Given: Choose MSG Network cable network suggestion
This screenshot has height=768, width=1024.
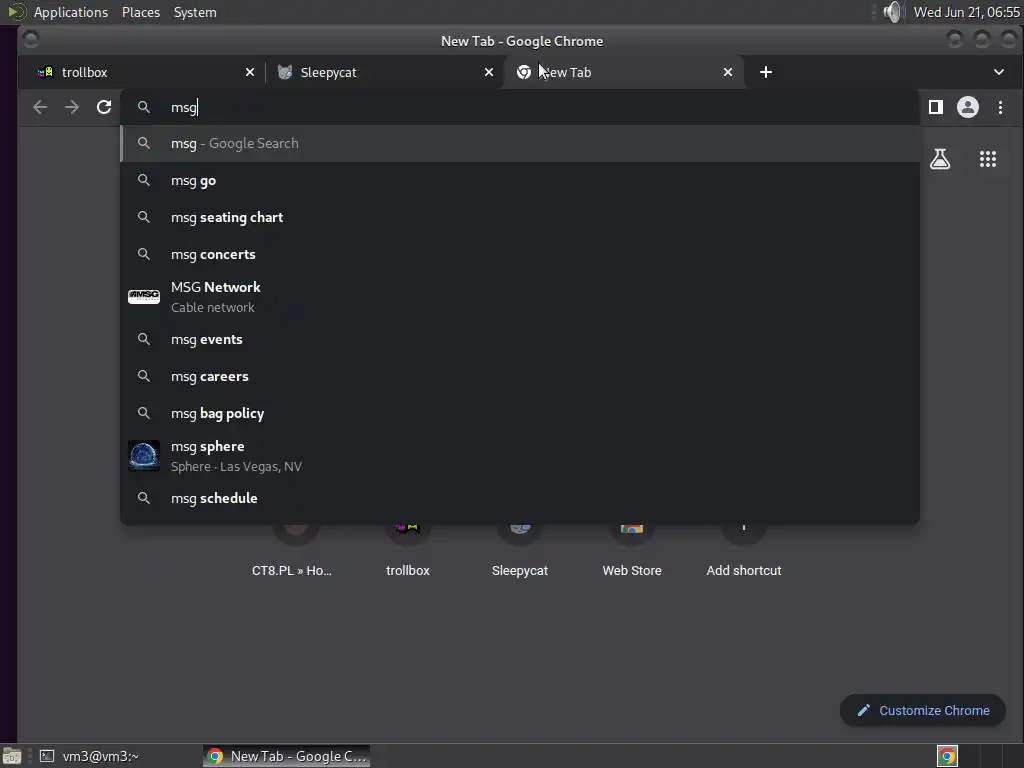Looking at the screenshot, I should click(x=520, y=297).
